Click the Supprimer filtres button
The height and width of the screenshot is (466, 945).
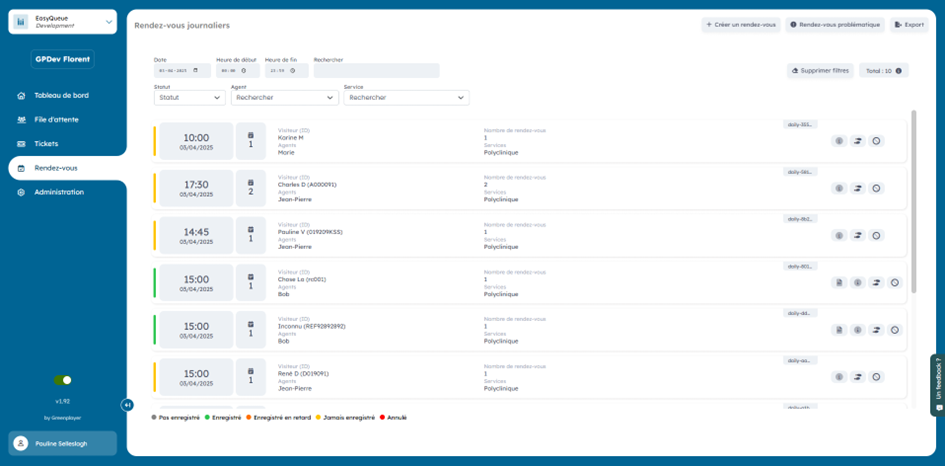(x=820, y=71)
